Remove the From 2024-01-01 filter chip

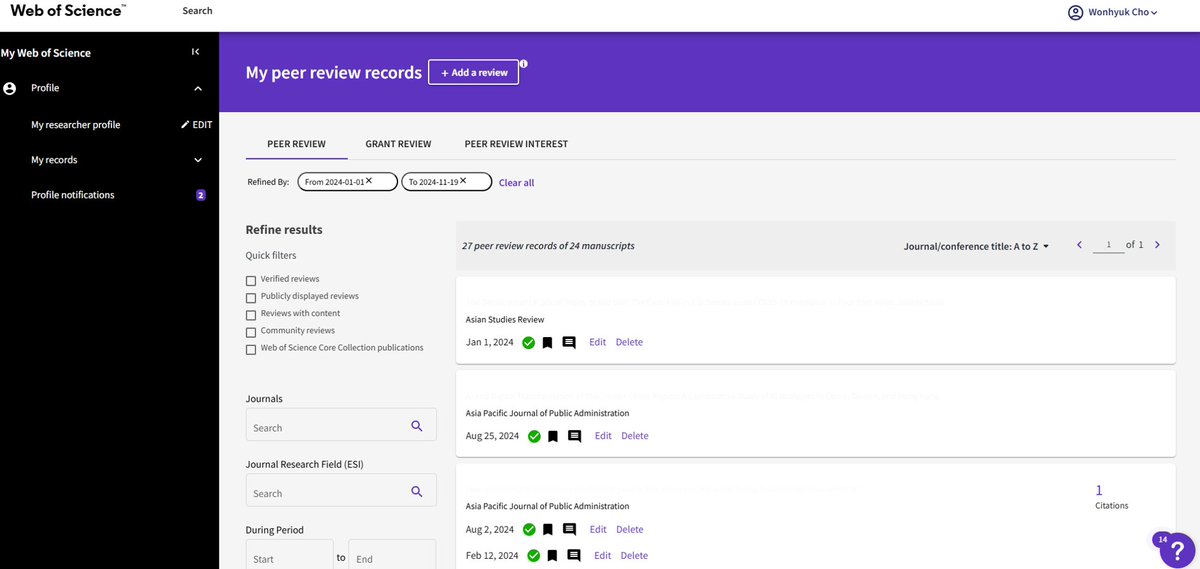[369, 181]
